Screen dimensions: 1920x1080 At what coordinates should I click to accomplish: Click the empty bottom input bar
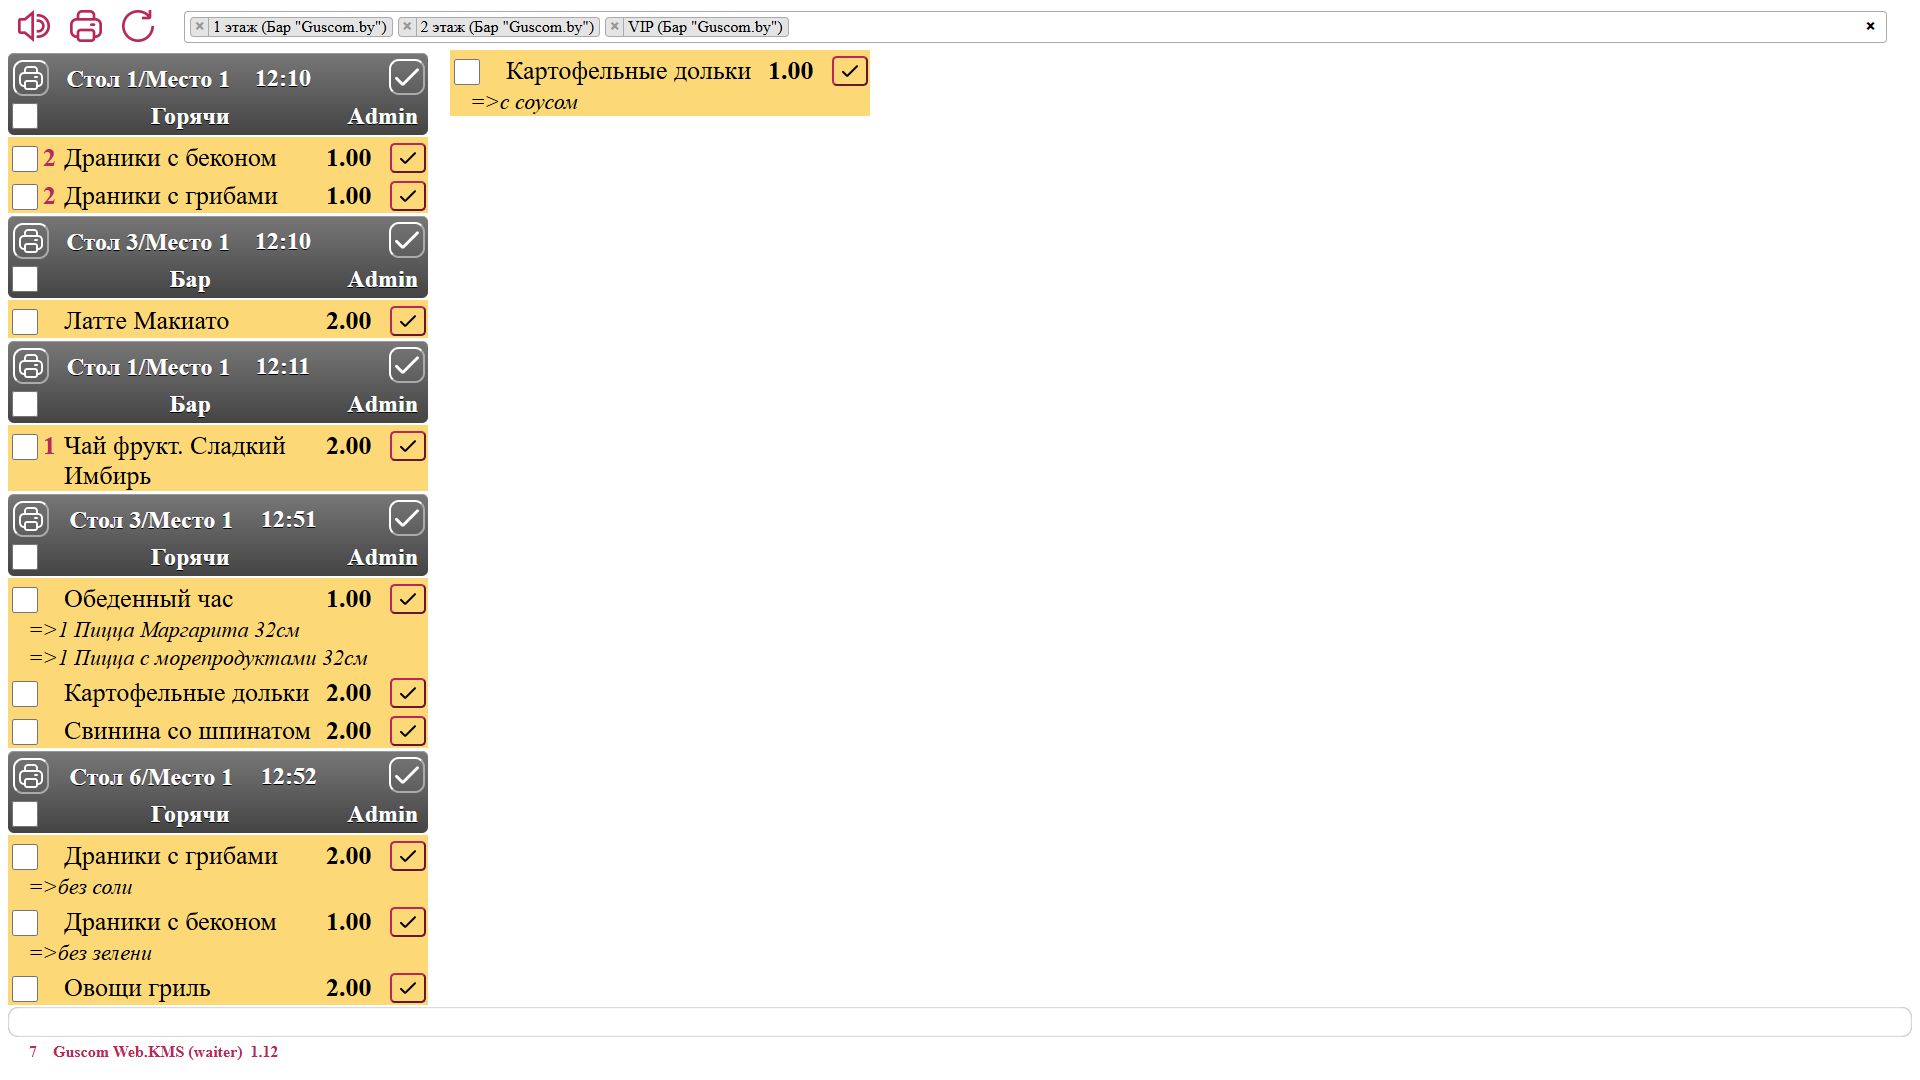958,1022
